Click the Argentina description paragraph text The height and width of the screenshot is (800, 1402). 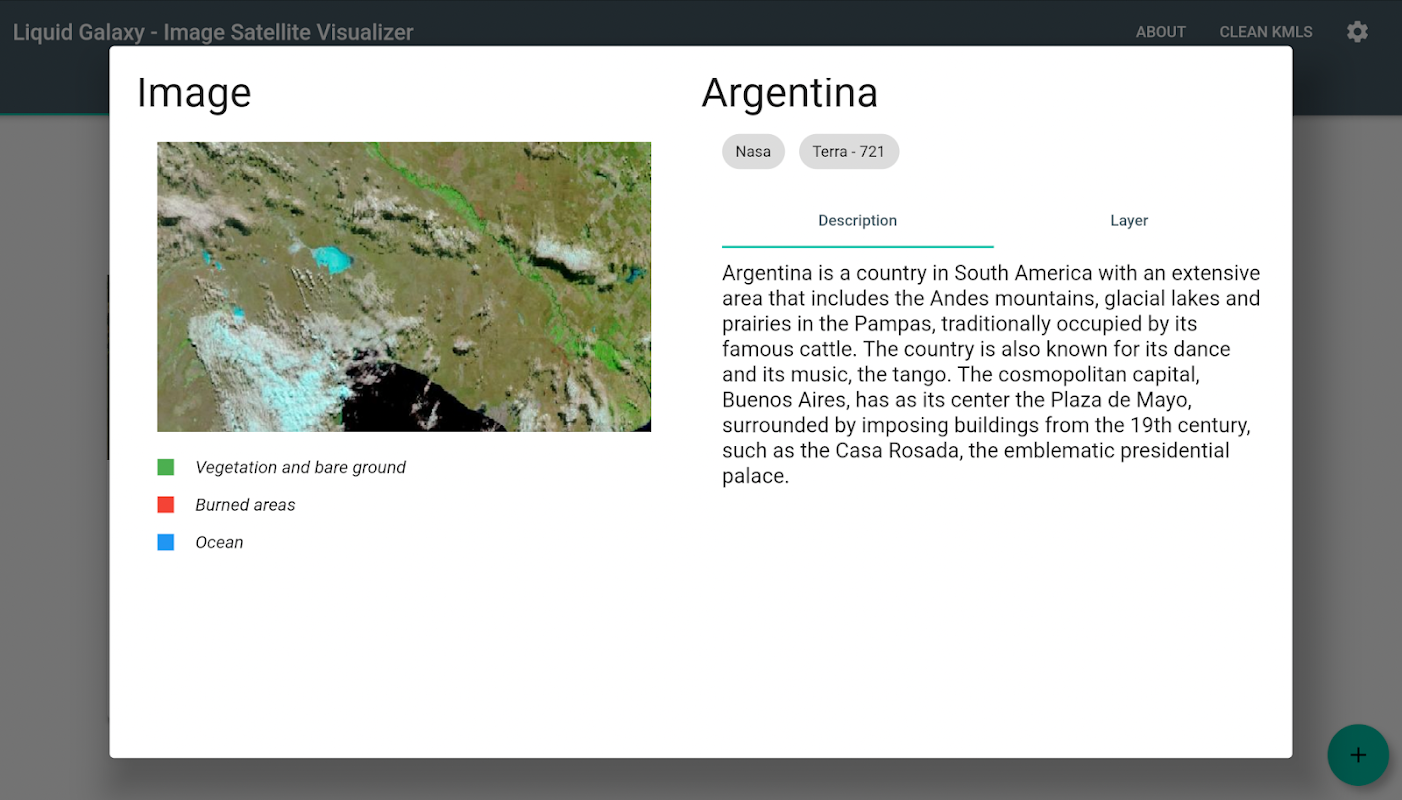[x=991, y=374]
